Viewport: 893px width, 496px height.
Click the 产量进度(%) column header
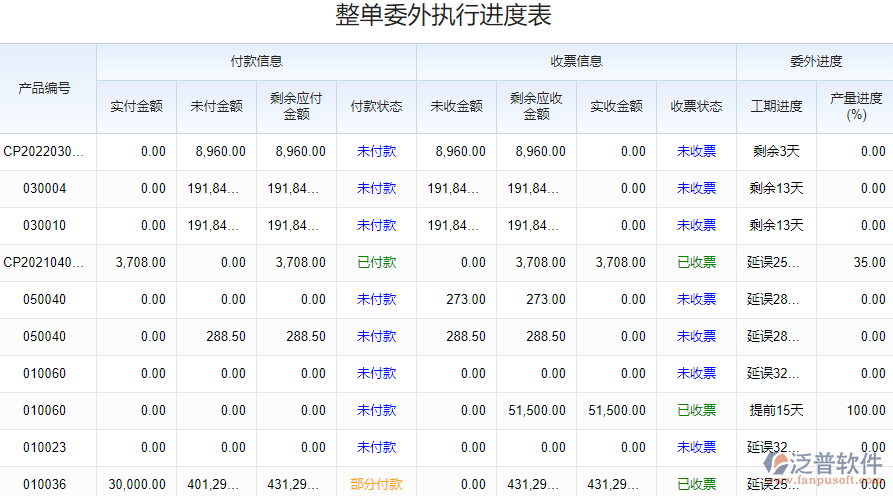(x=855, y=107)
